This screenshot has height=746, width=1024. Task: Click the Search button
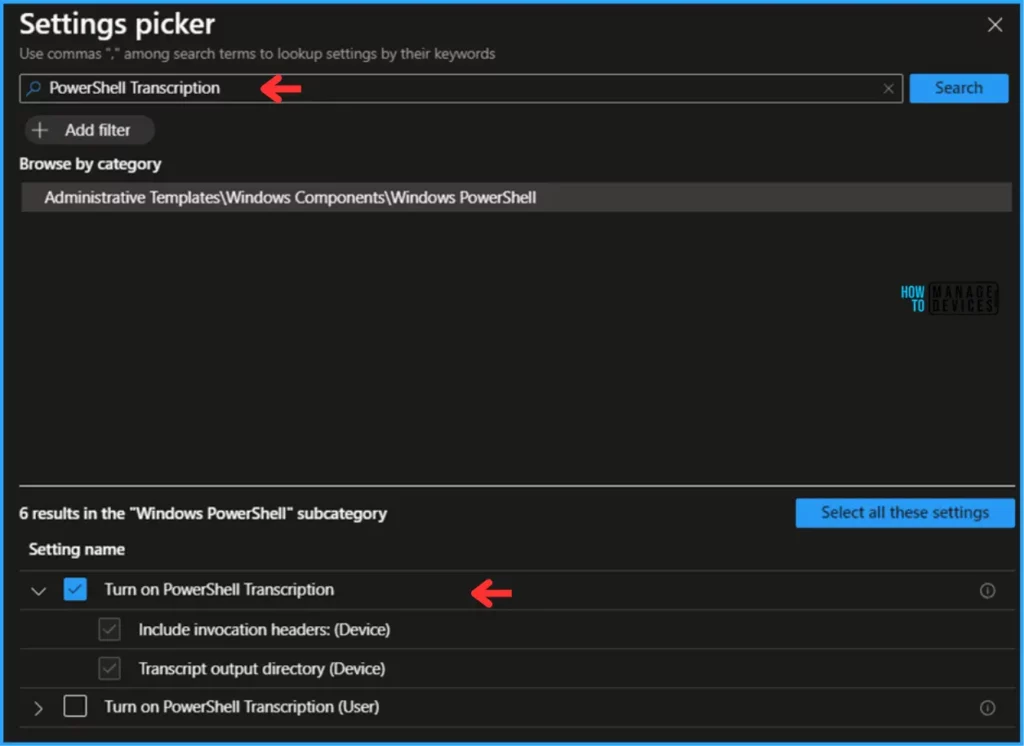tap(958, 88)
